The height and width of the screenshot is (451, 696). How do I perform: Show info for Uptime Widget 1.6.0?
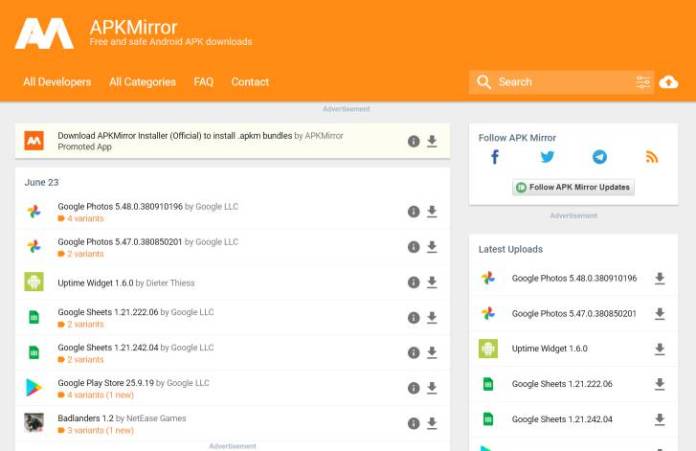click(x=414, y=282)
